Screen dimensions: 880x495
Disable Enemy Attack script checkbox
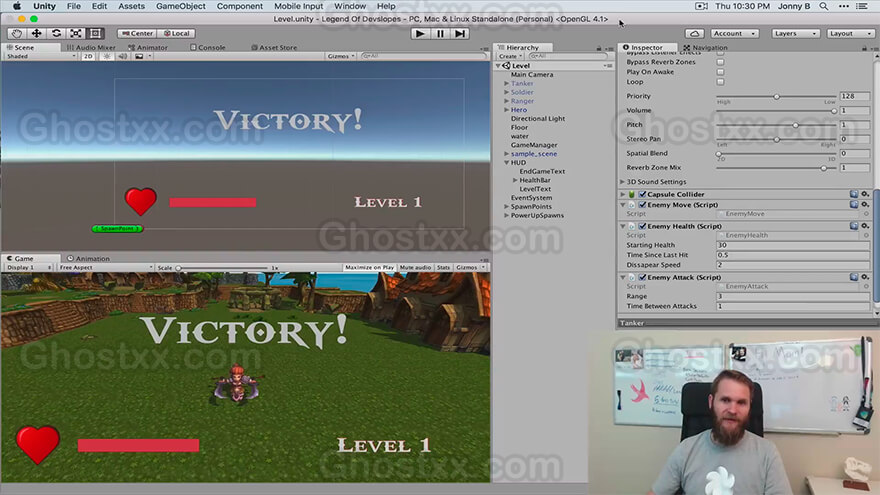643,277
